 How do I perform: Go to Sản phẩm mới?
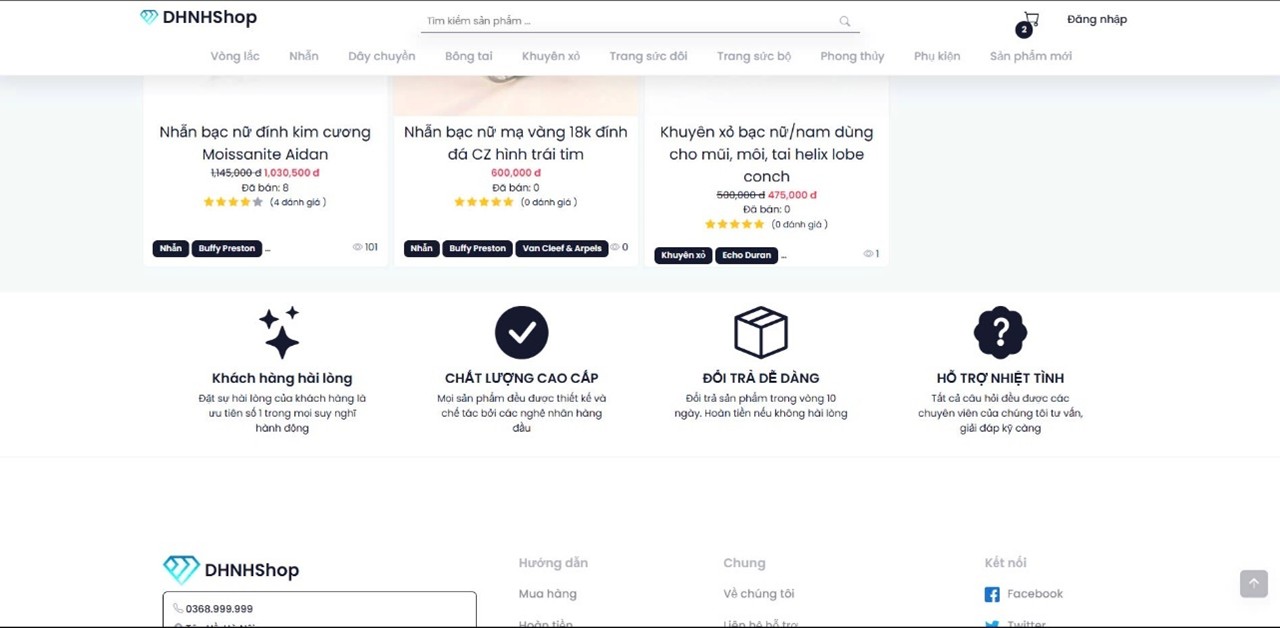tap(1030, 56)
